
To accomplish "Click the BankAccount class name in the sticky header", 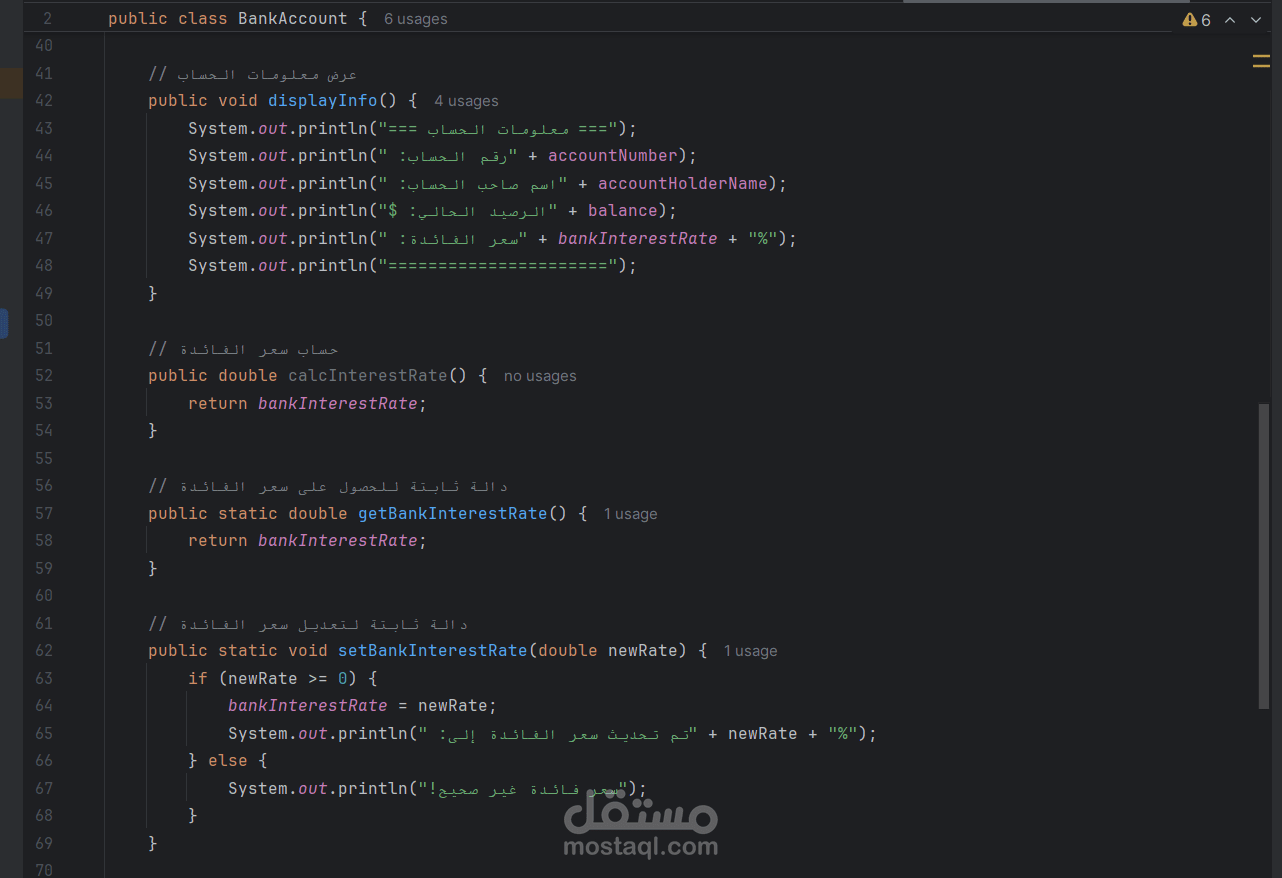I will coord(293,19).
